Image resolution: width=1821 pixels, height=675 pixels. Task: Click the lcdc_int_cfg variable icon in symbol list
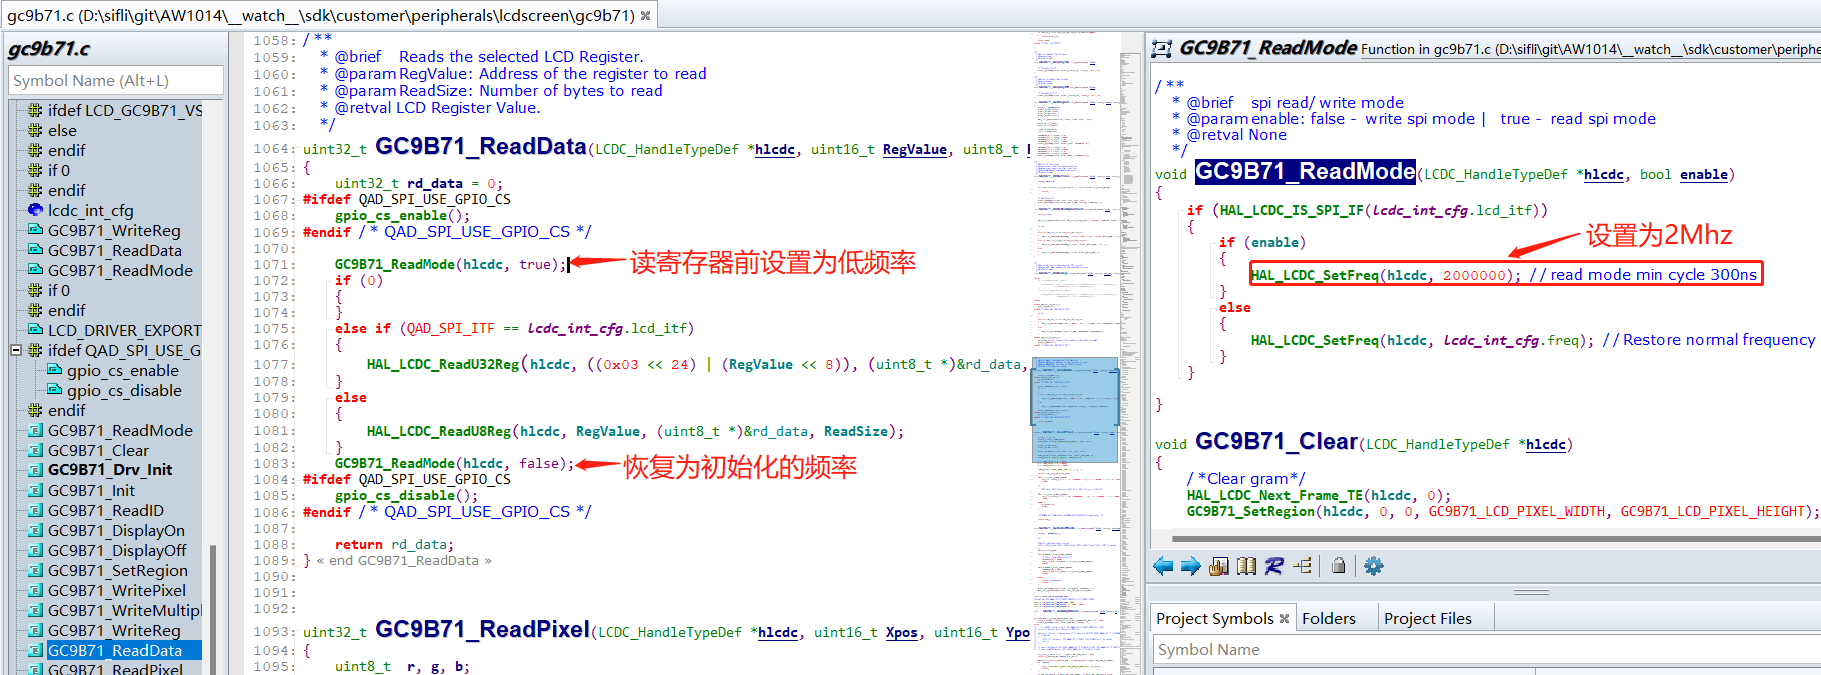35,210
